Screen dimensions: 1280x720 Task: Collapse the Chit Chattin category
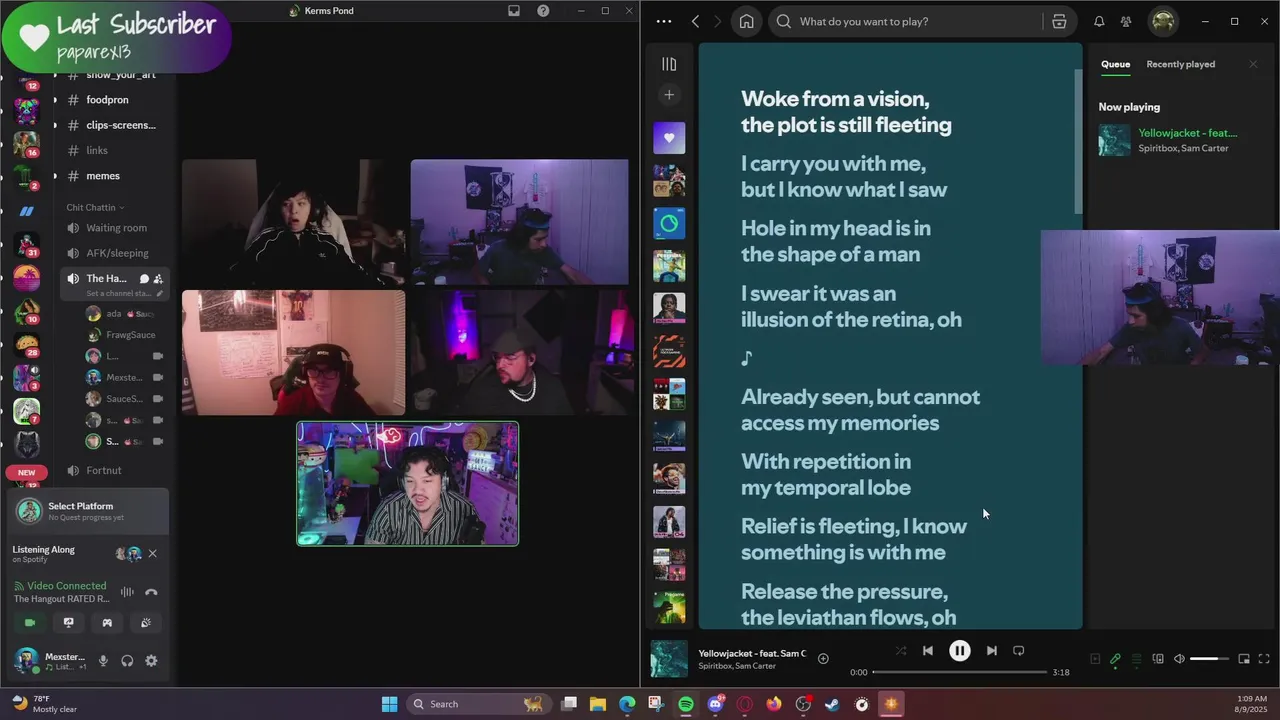click(x=95, y=207)
